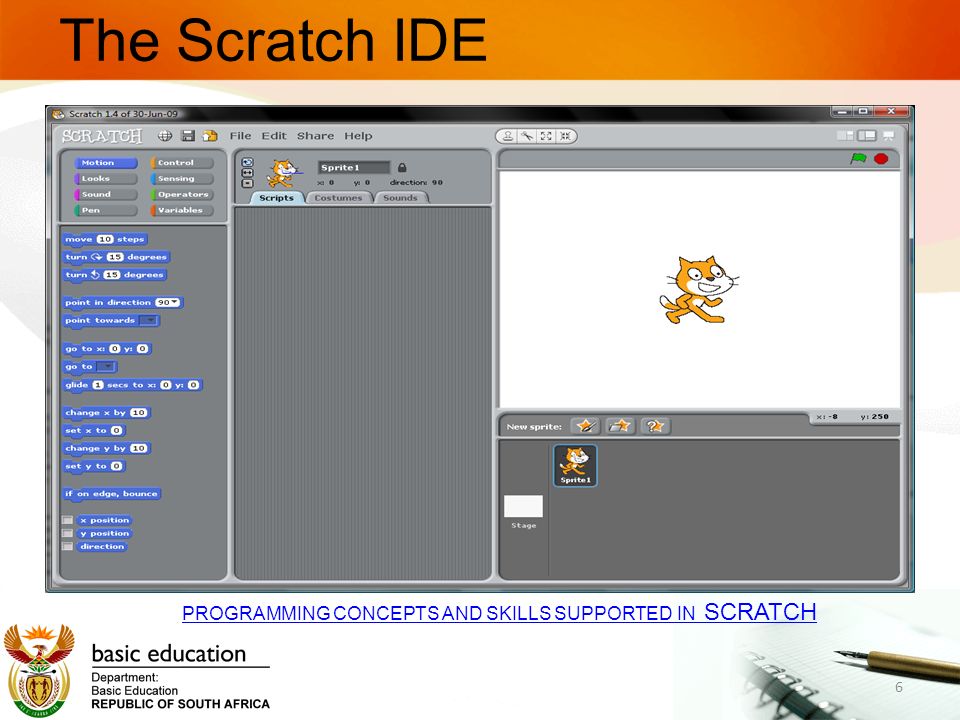Screen dimensions: 960x720
Task: Choose new sprite from file
Action: [x=620, y=426]
